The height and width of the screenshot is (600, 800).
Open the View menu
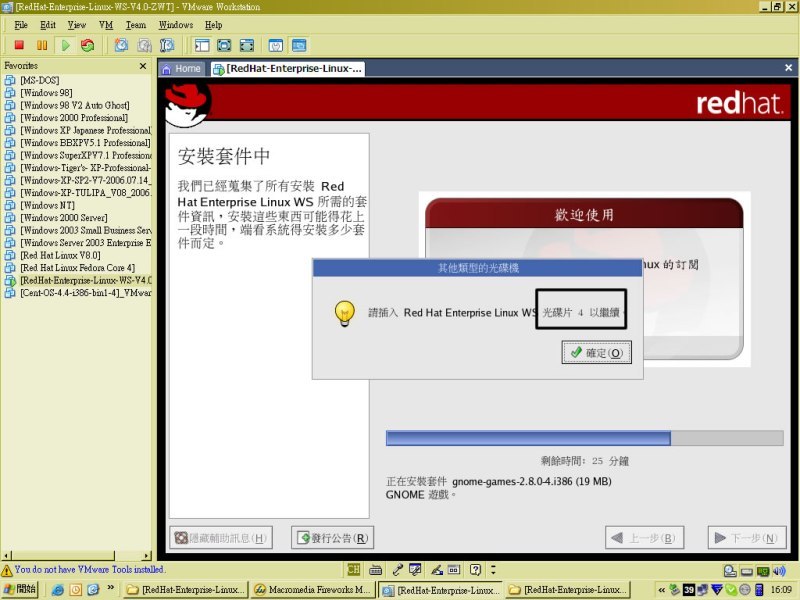click(77, 25)
